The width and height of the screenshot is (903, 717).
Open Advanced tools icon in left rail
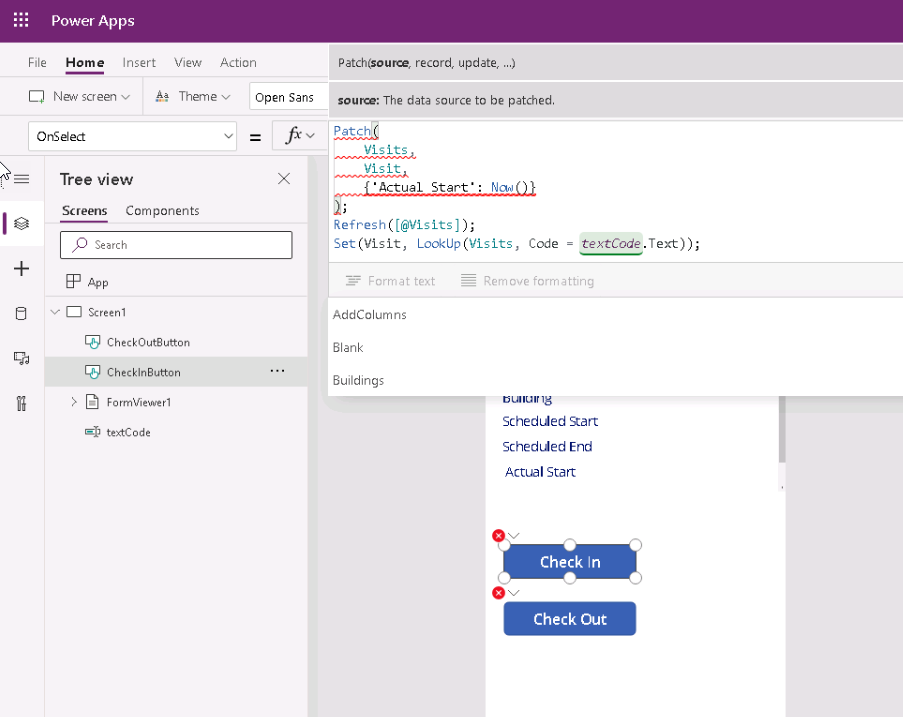coord(21,403)
